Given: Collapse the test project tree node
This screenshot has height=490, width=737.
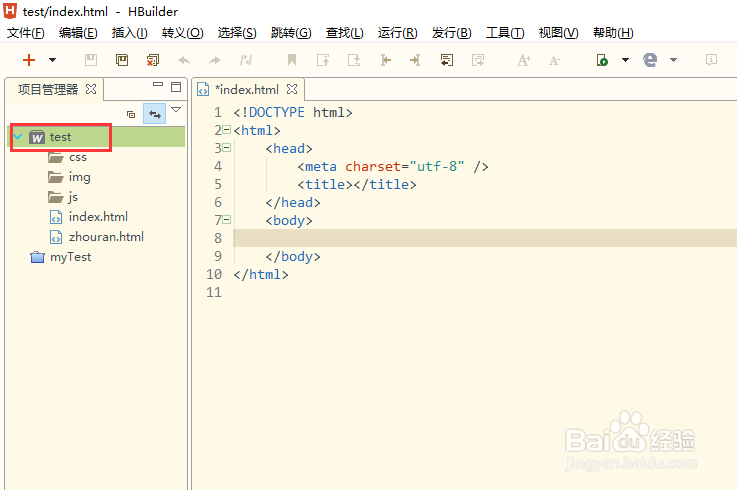Looking at the screenshot, I should pos(18,137).
